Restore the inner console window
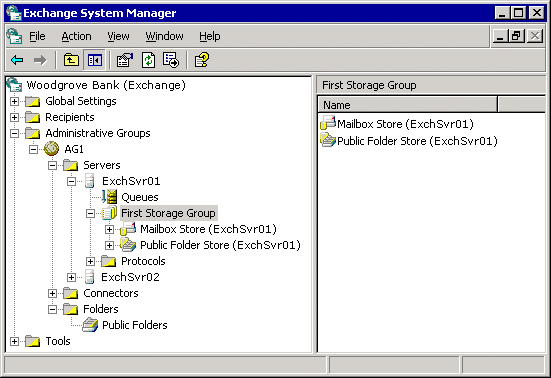 [516, 35]
